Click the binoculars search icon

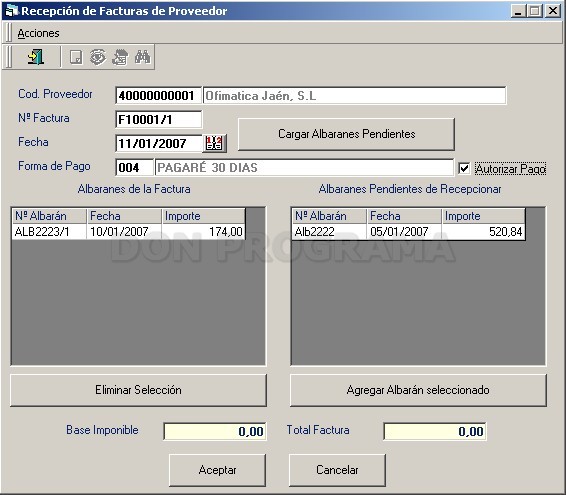coord(143,57)
